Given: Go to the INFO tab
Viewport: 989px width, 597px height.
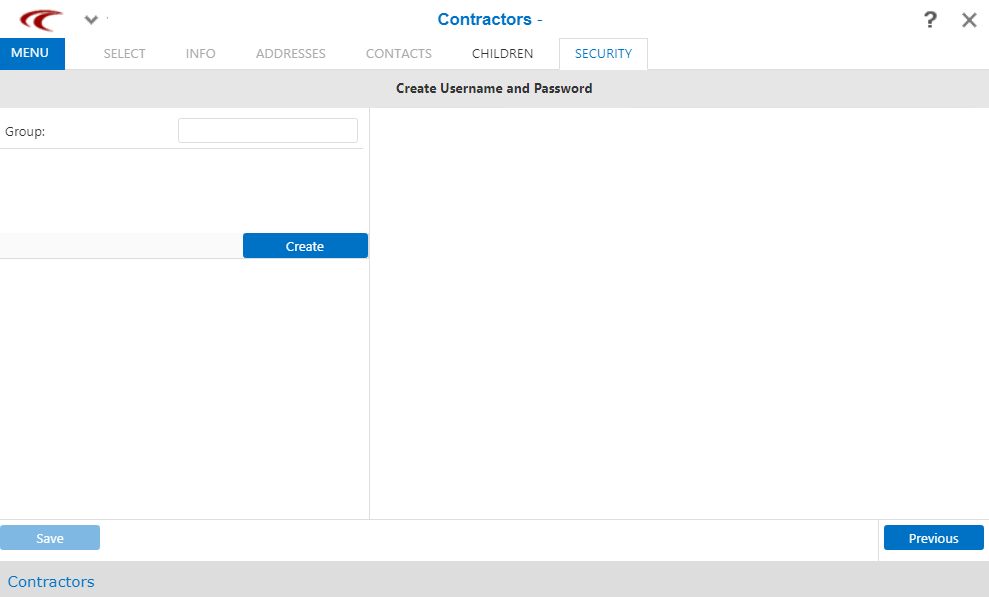Looking at the screenshot, I should click(200, 54).
